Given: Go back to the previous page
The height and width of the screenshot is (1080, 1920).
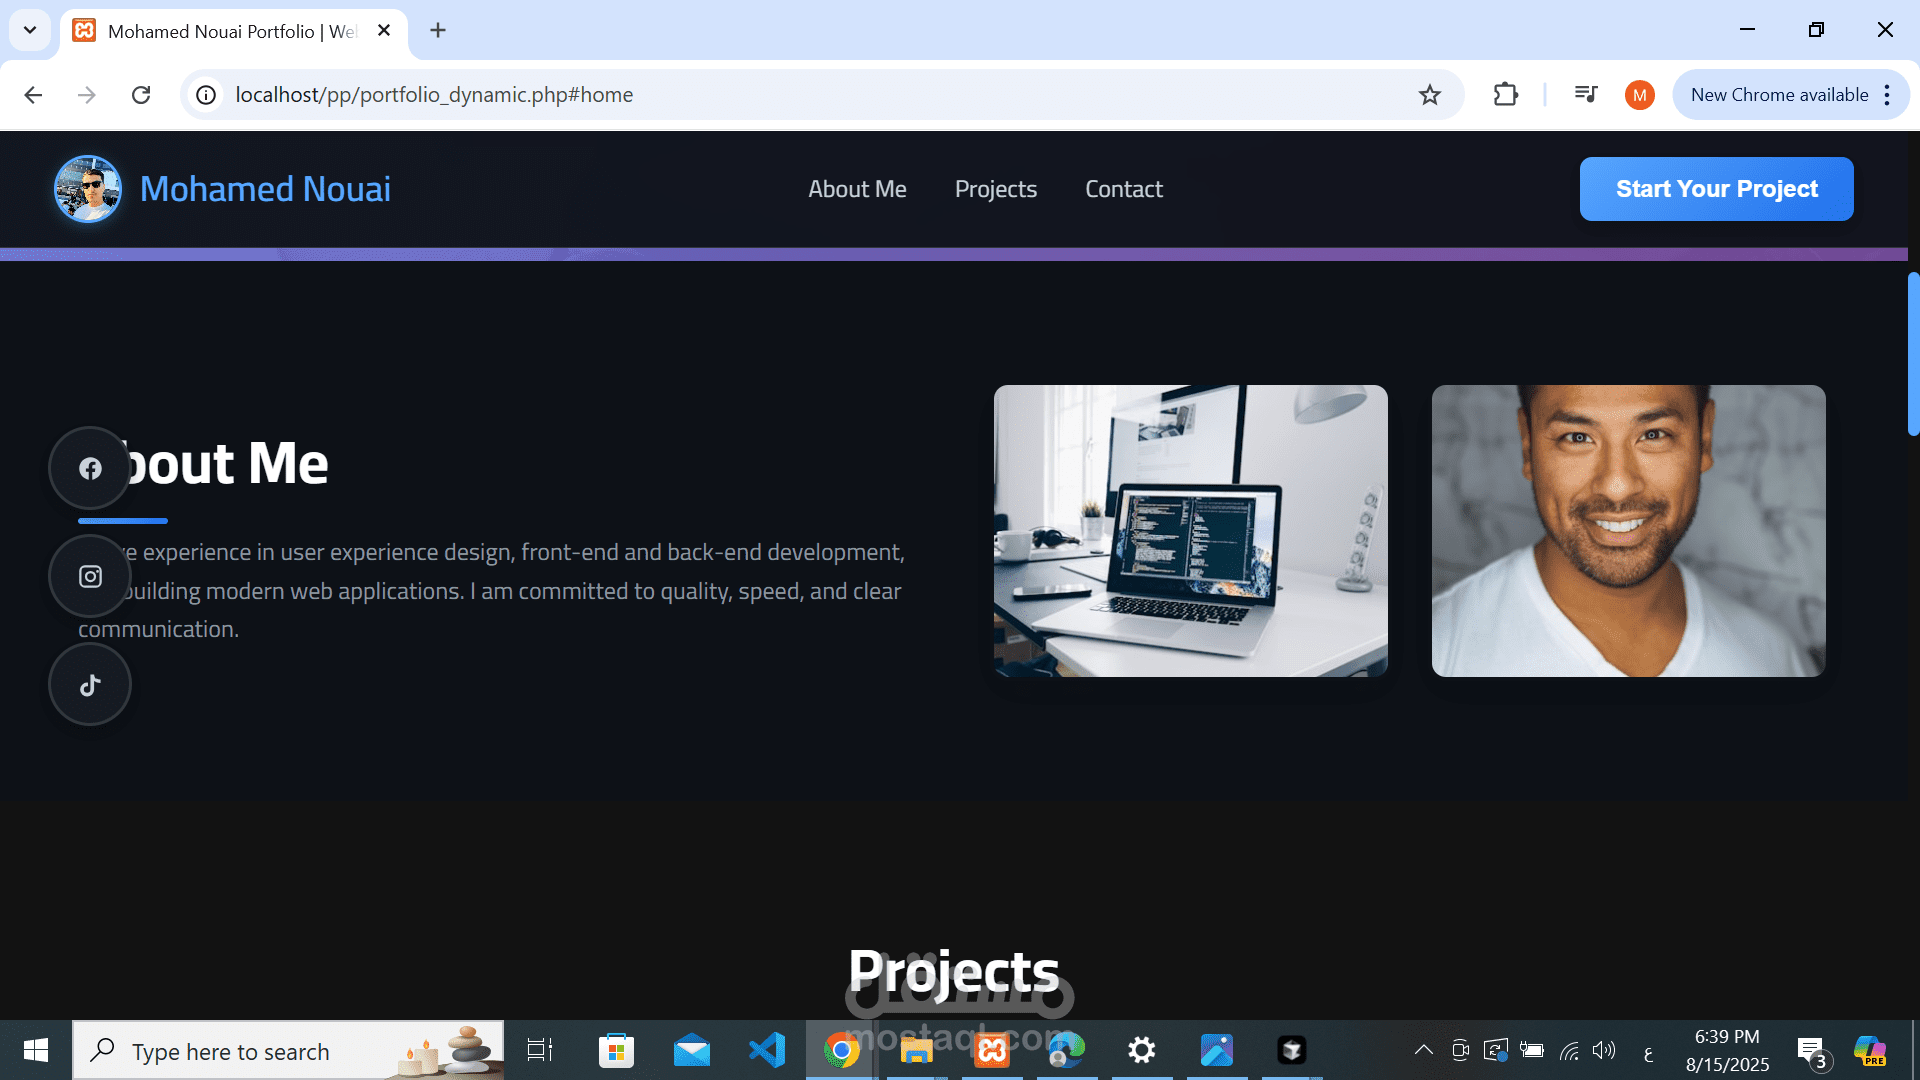Looking at the screenshot, I should [33, 95].
